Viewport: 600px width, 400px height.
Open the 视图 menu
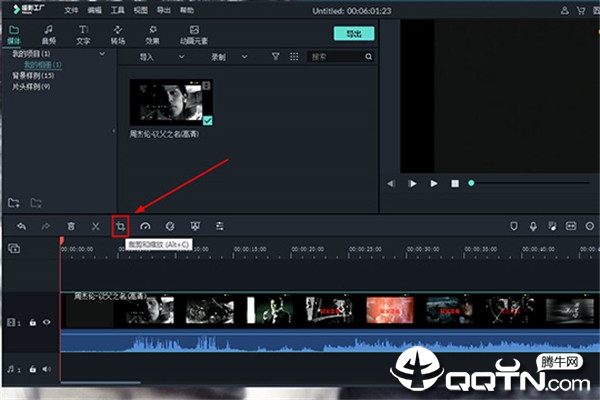140,10
